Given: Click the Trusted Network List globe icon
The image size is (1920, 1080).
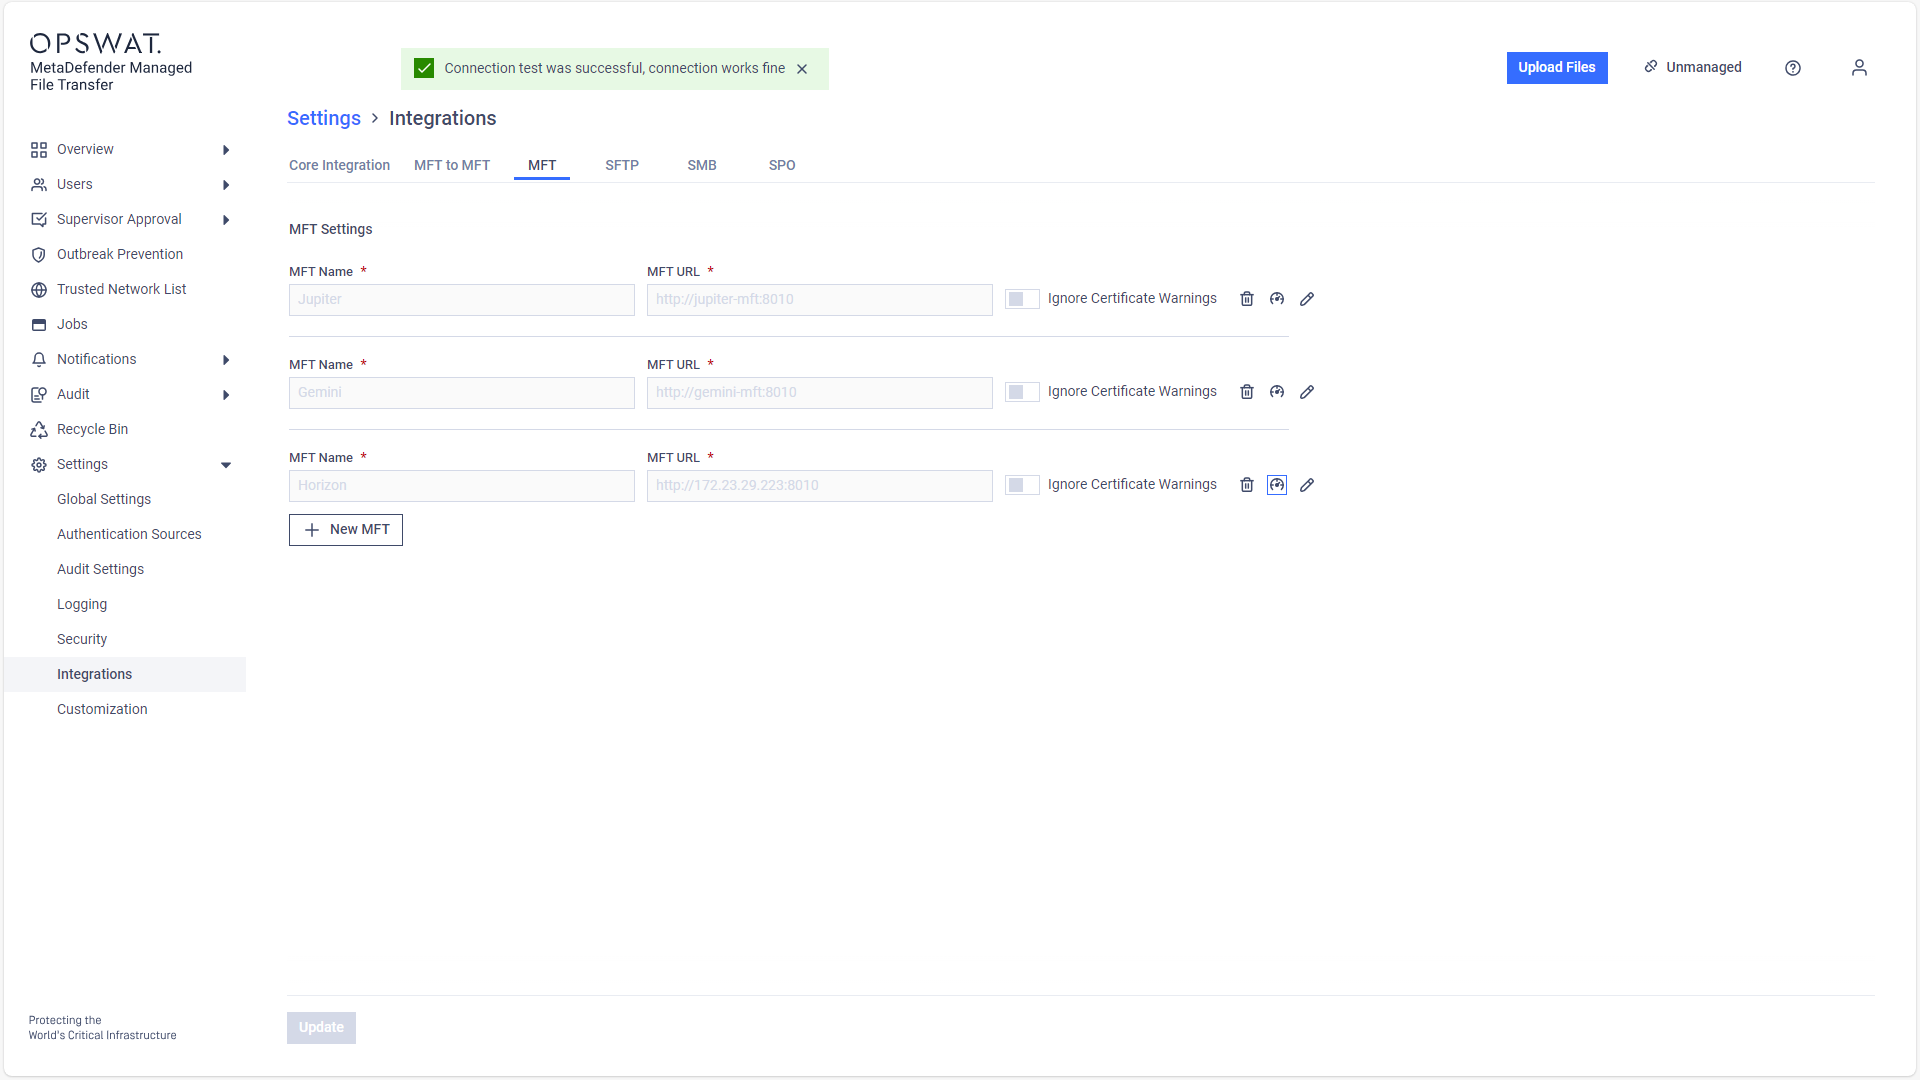Looking at the screenshot, I should [x=39, y=290].
